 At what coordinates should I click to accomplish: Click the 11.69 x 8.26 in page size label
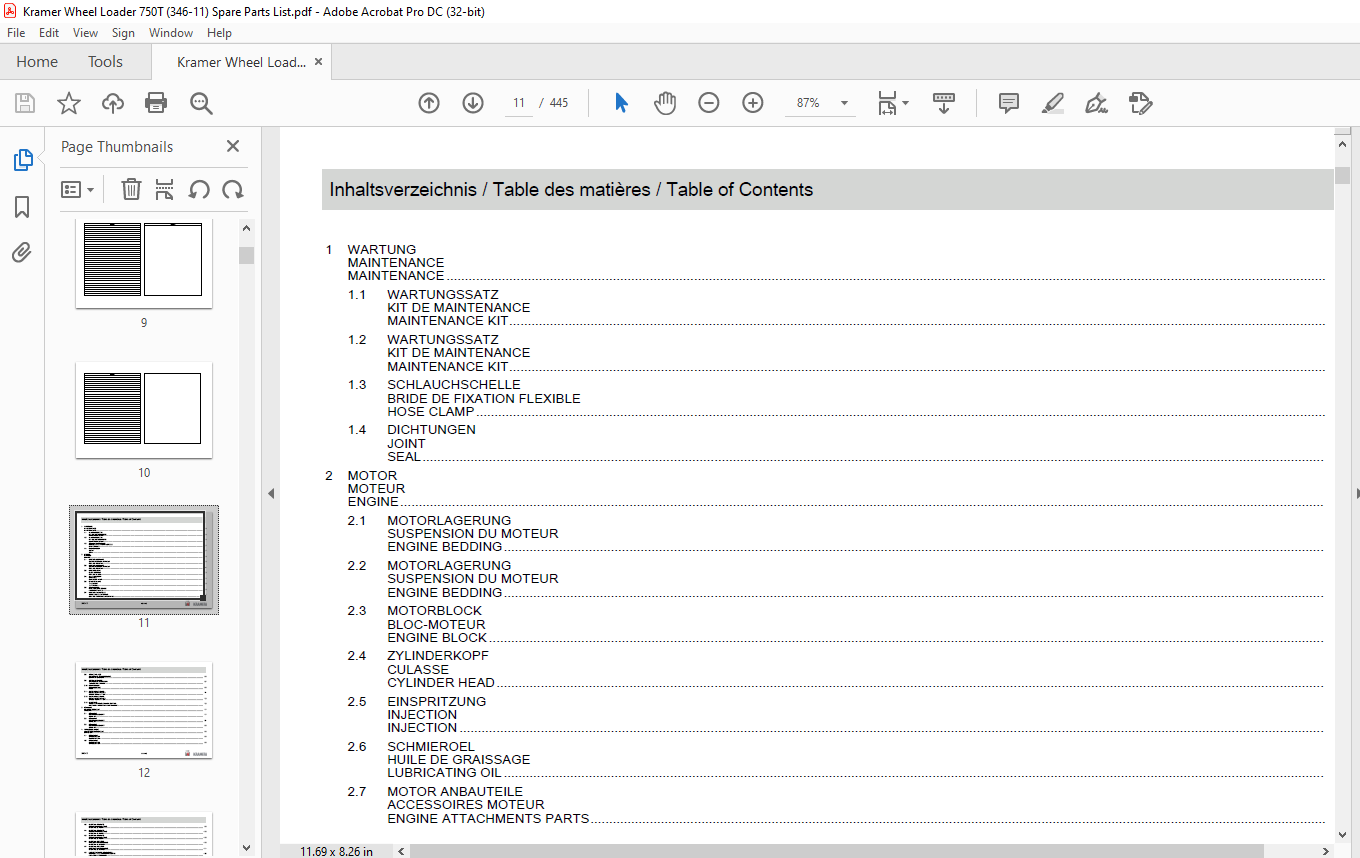coord(337,851)
